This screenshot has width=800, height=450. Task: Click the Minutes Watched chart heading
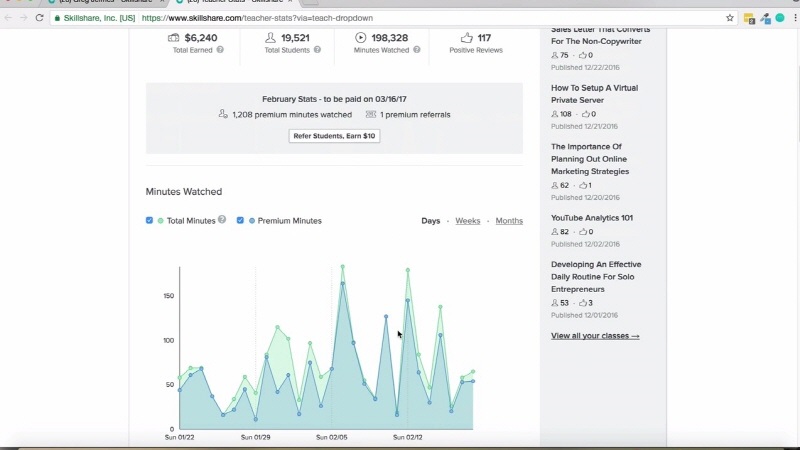click(x=184, y=192)
